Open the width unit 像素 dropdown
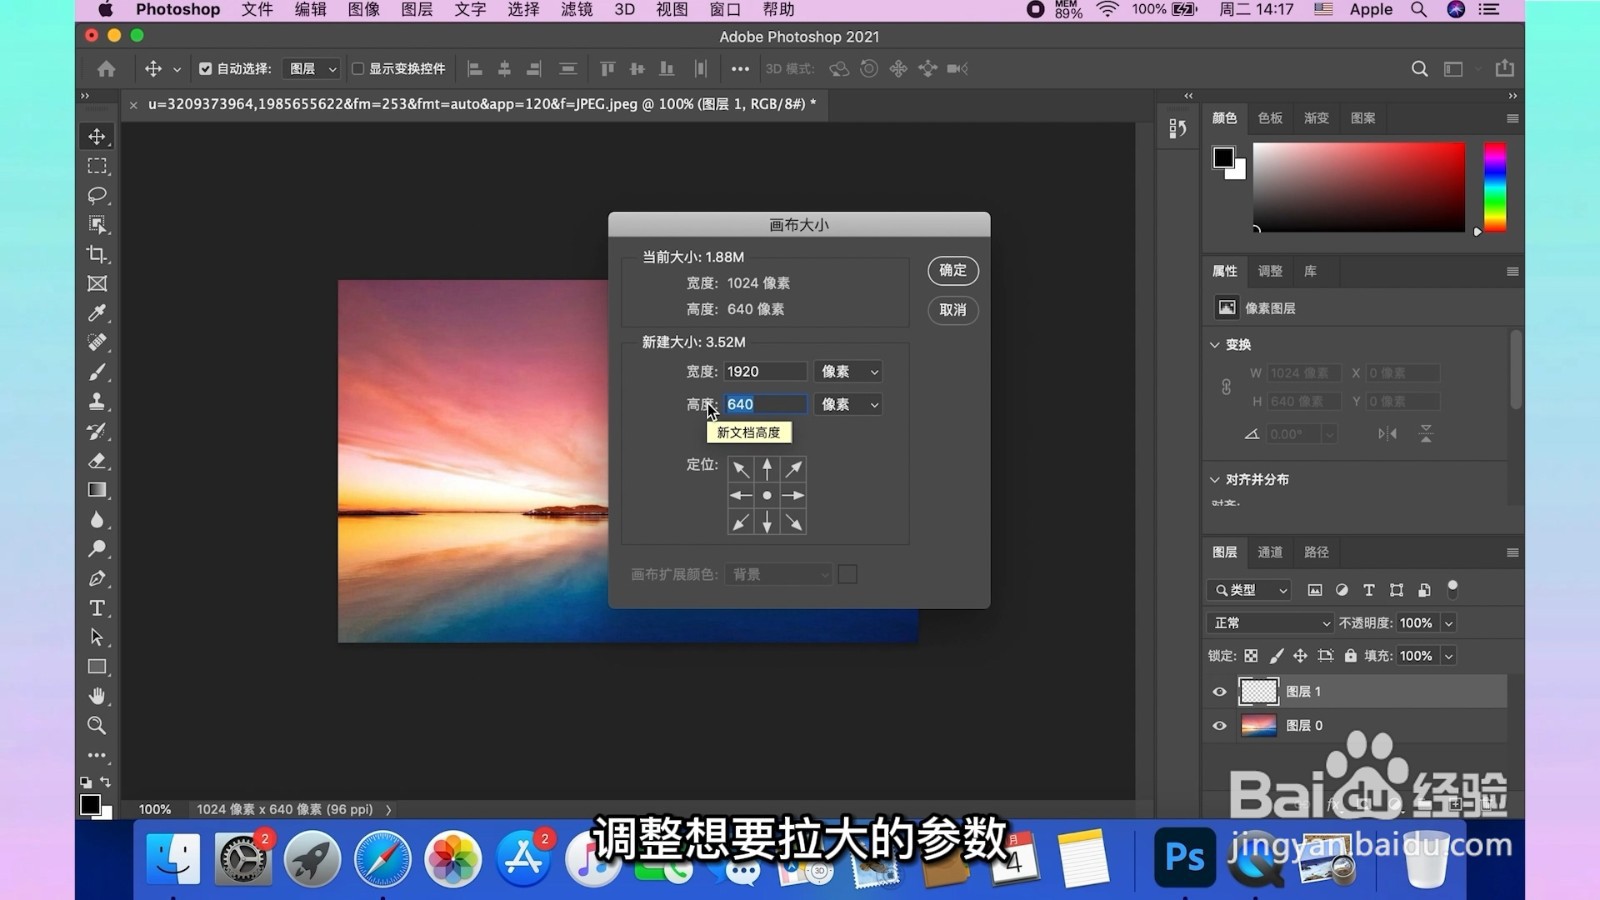The height and width of the screenshot is (900, 1600). click(848, 372)
